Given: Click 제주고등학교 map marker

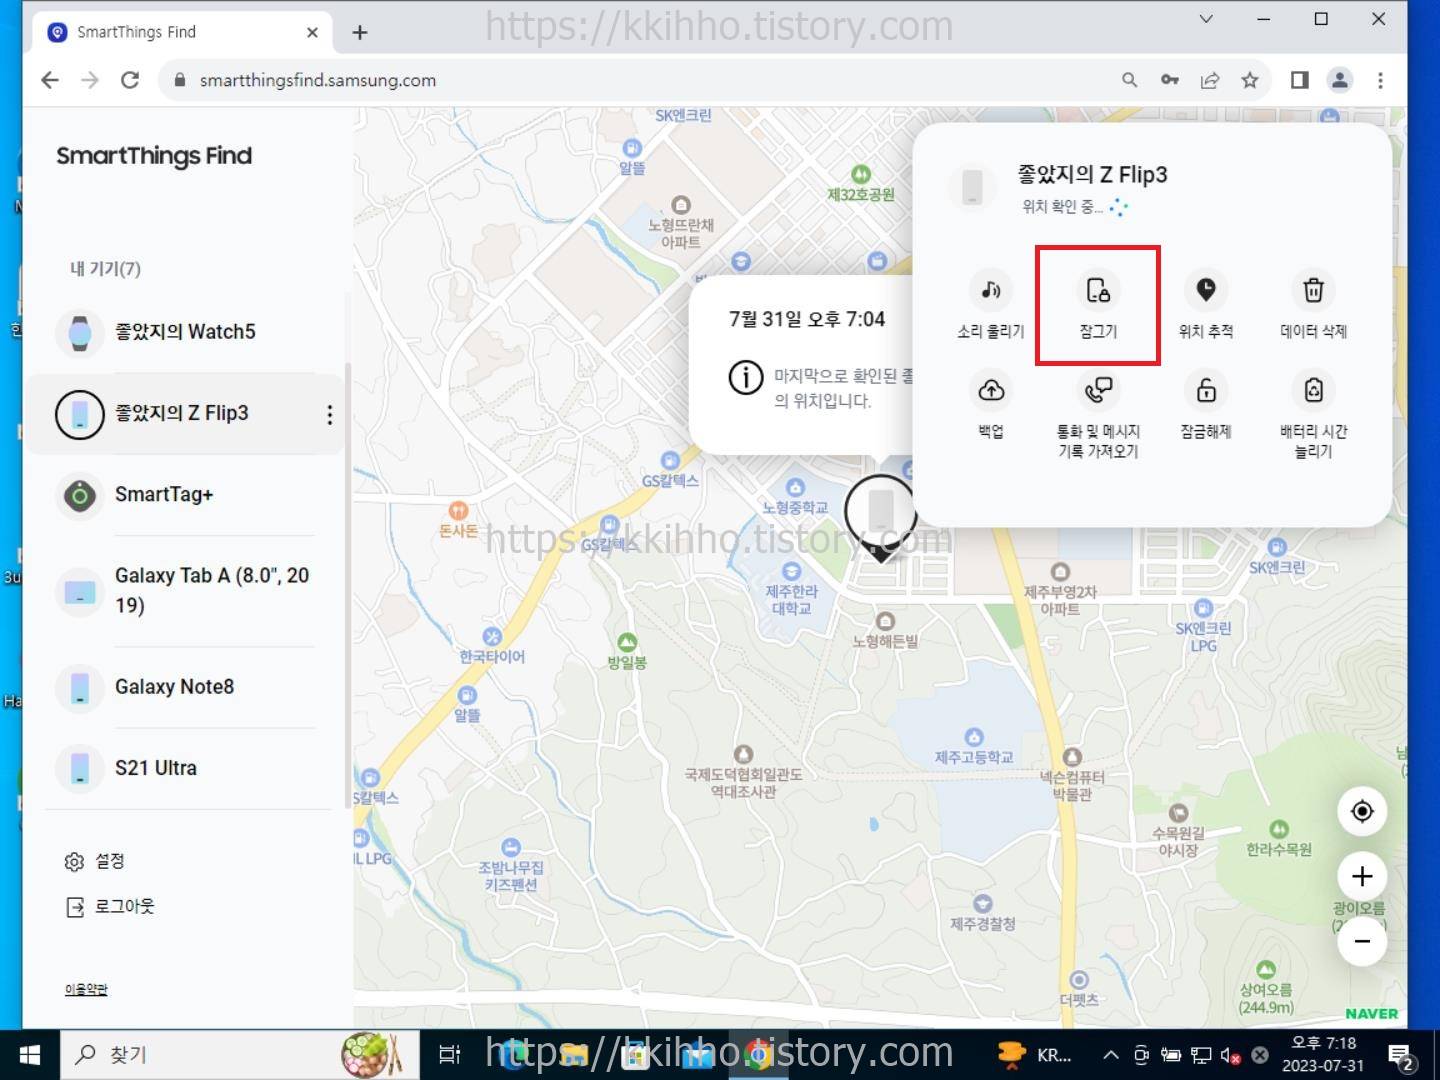Looking at the screenshot, I should pyautogui.click(x=974, y=747).
